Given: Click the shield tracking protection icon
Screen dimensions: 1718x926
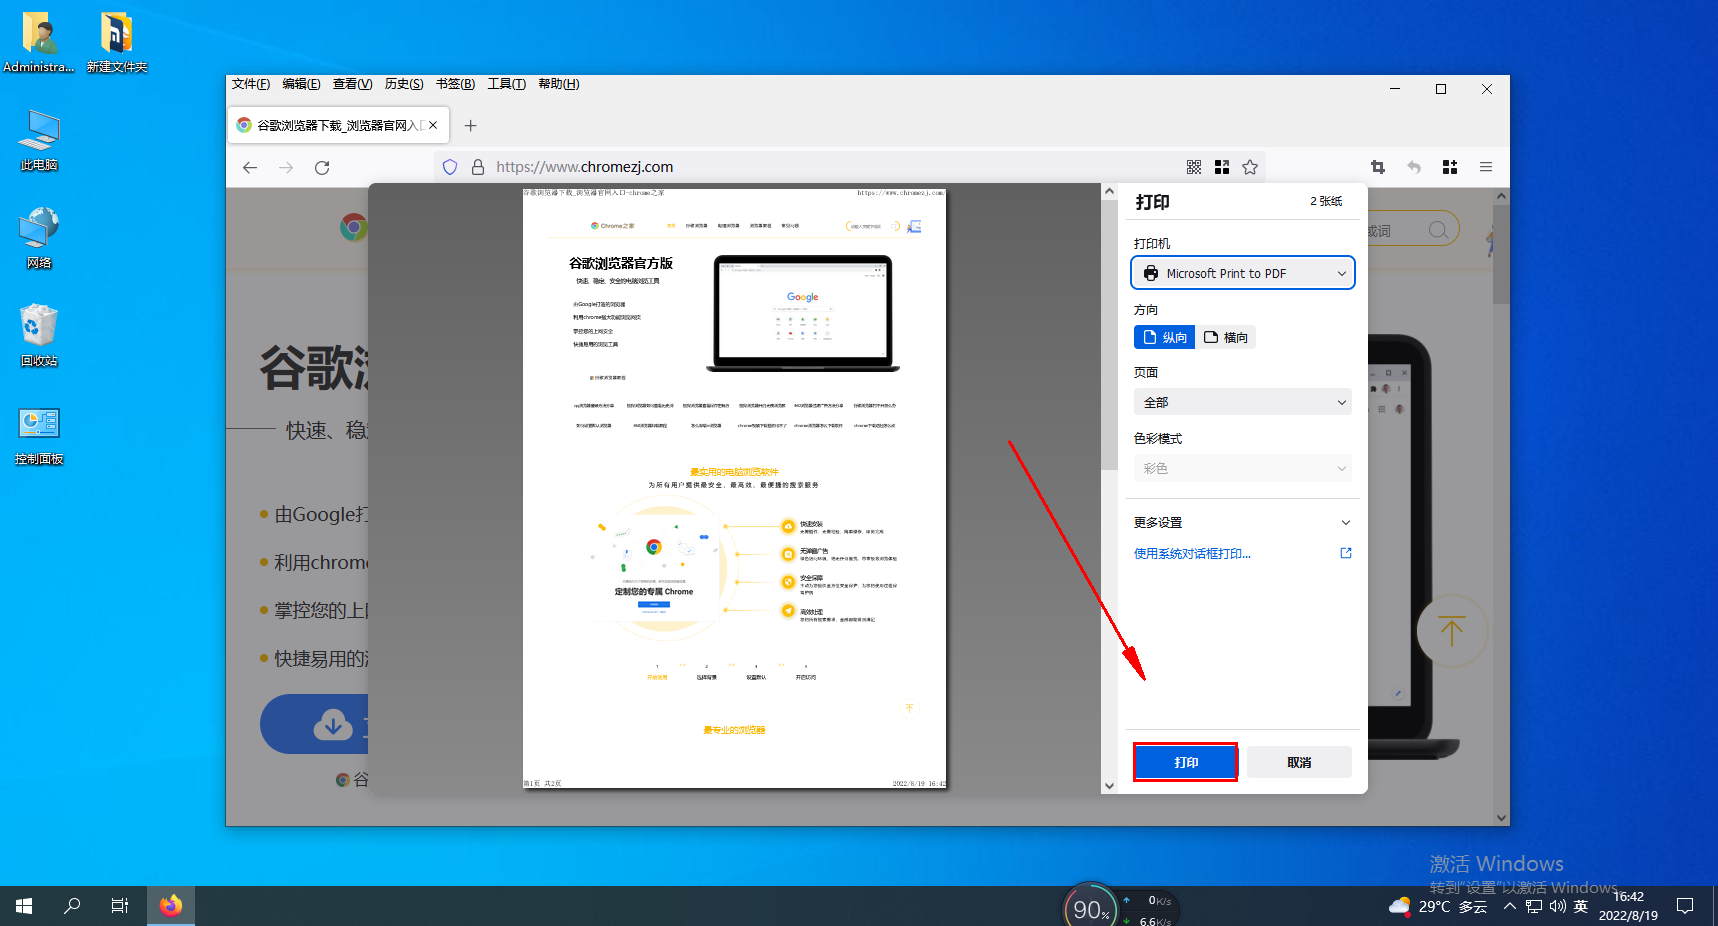Looking at the screenshot, I should point(450,167).
